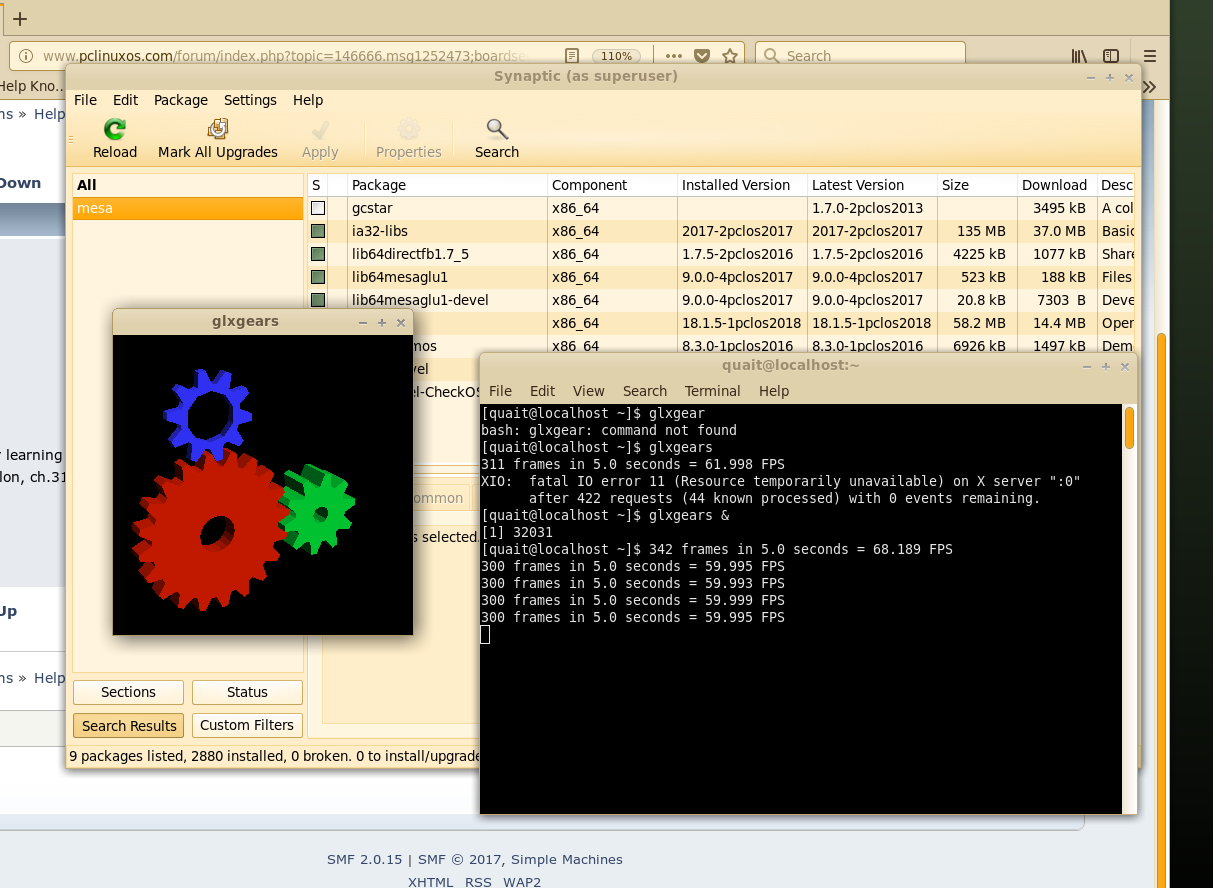
Task: Click the lib64mesaglu1 status checkbox
Action: click(318, 277)
